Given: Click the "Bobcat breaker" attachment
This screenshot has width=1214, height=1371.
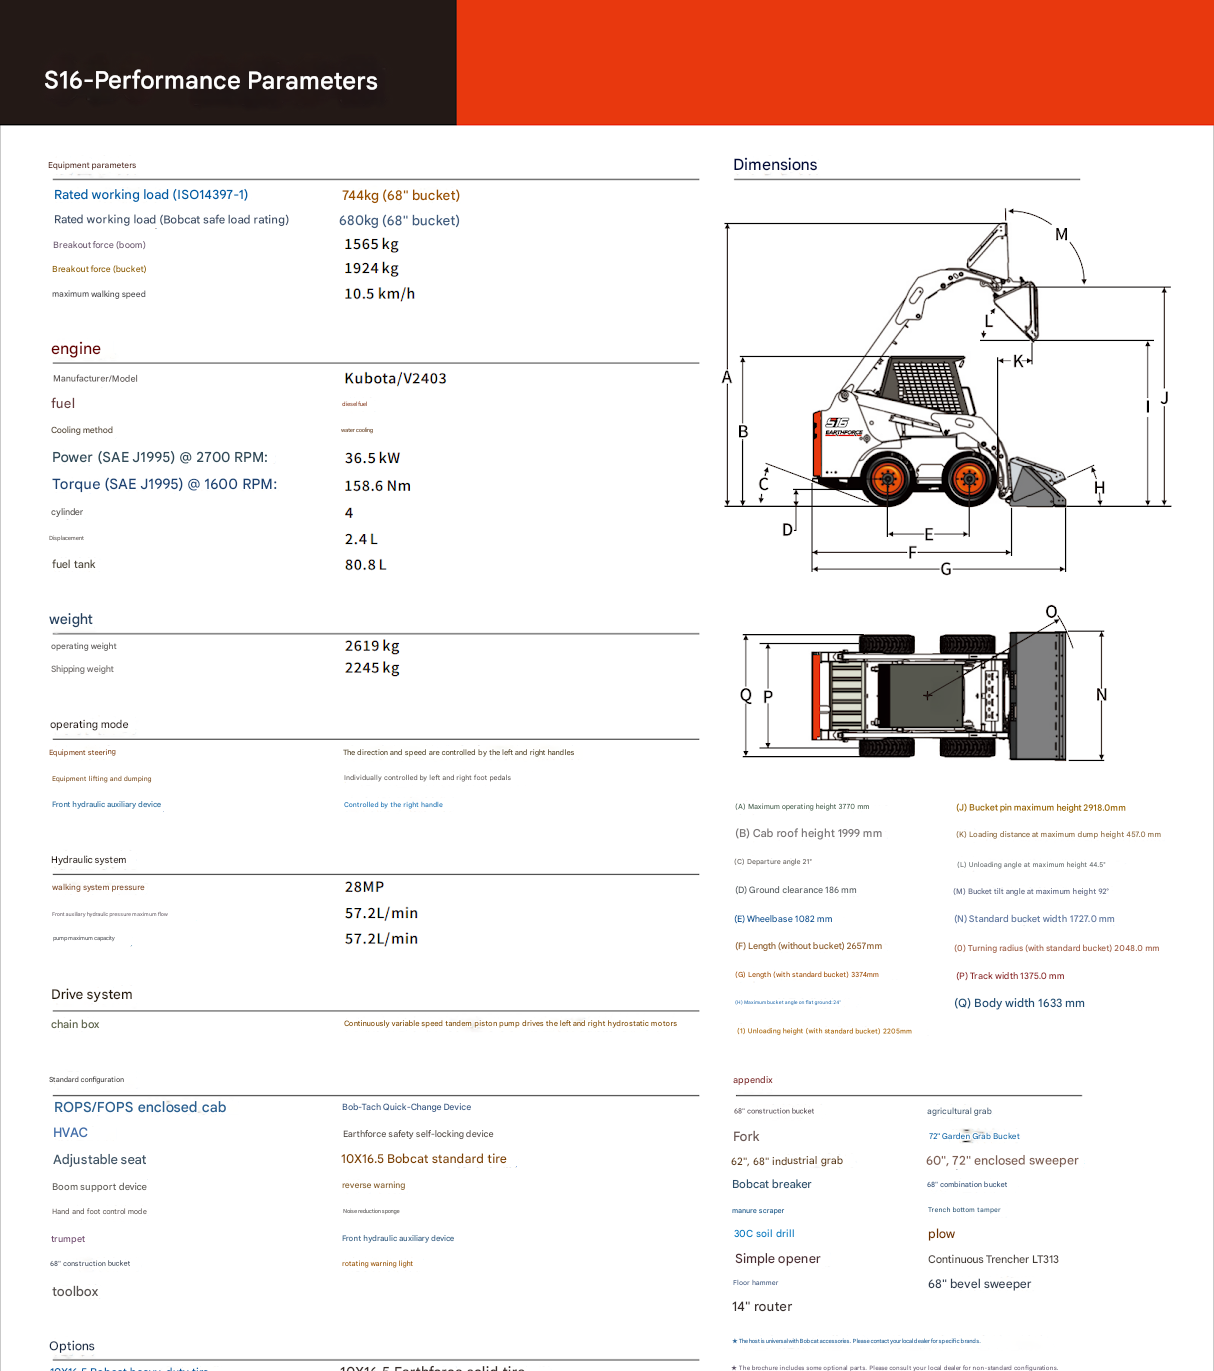Looking at the screenshot, I should coord(772,1184).
